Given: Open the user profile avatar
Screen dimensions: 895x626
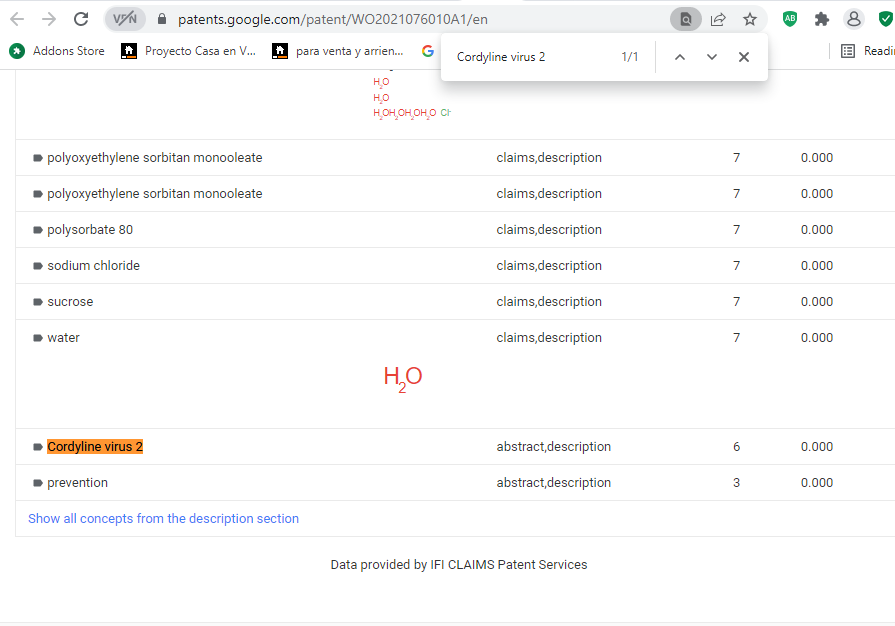Looking at the screenshot, I should click(x=853, y=19).
